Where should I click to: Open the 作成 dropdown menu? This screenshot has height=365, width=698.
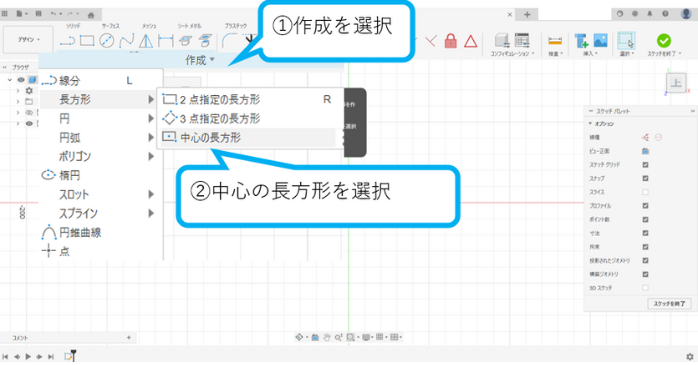tap(200, 60)
